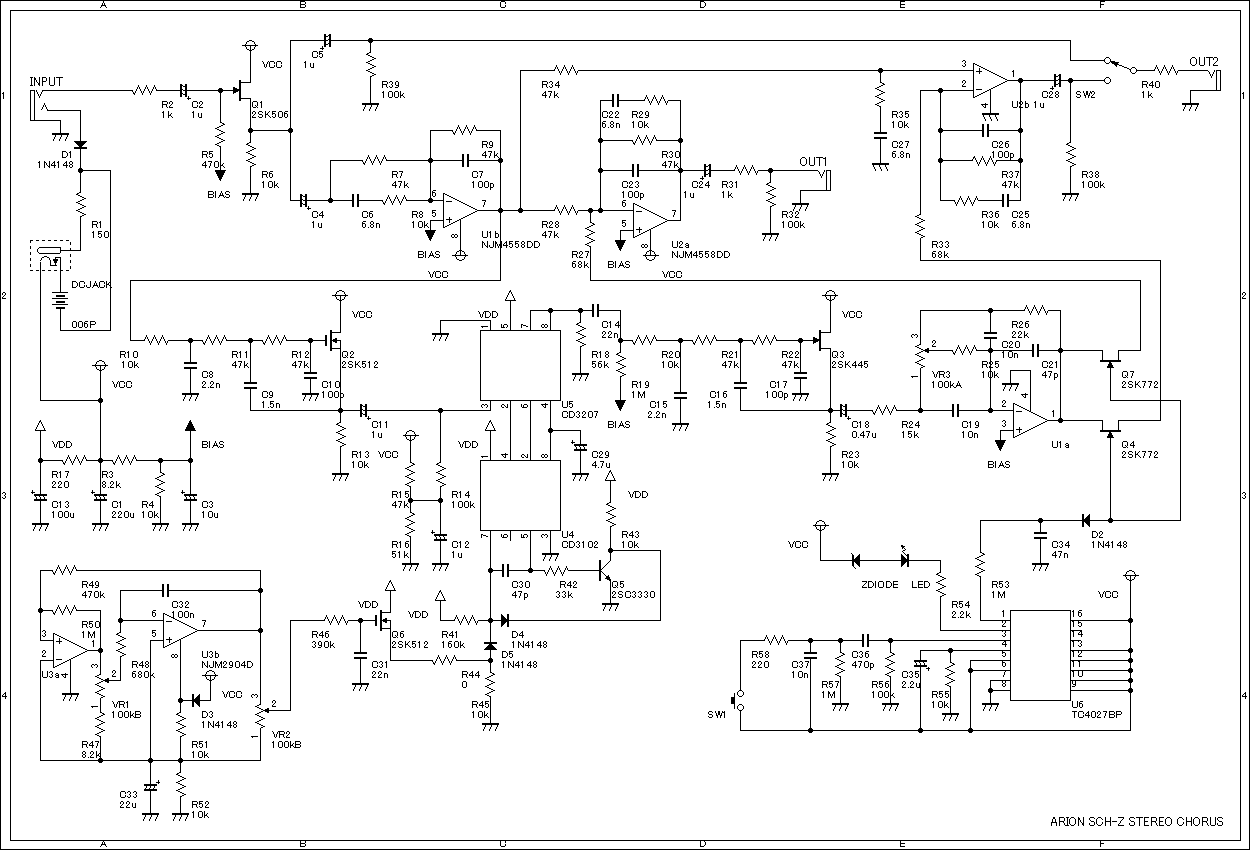Select the D1 1N4148 diode symbol

(81, 144)
